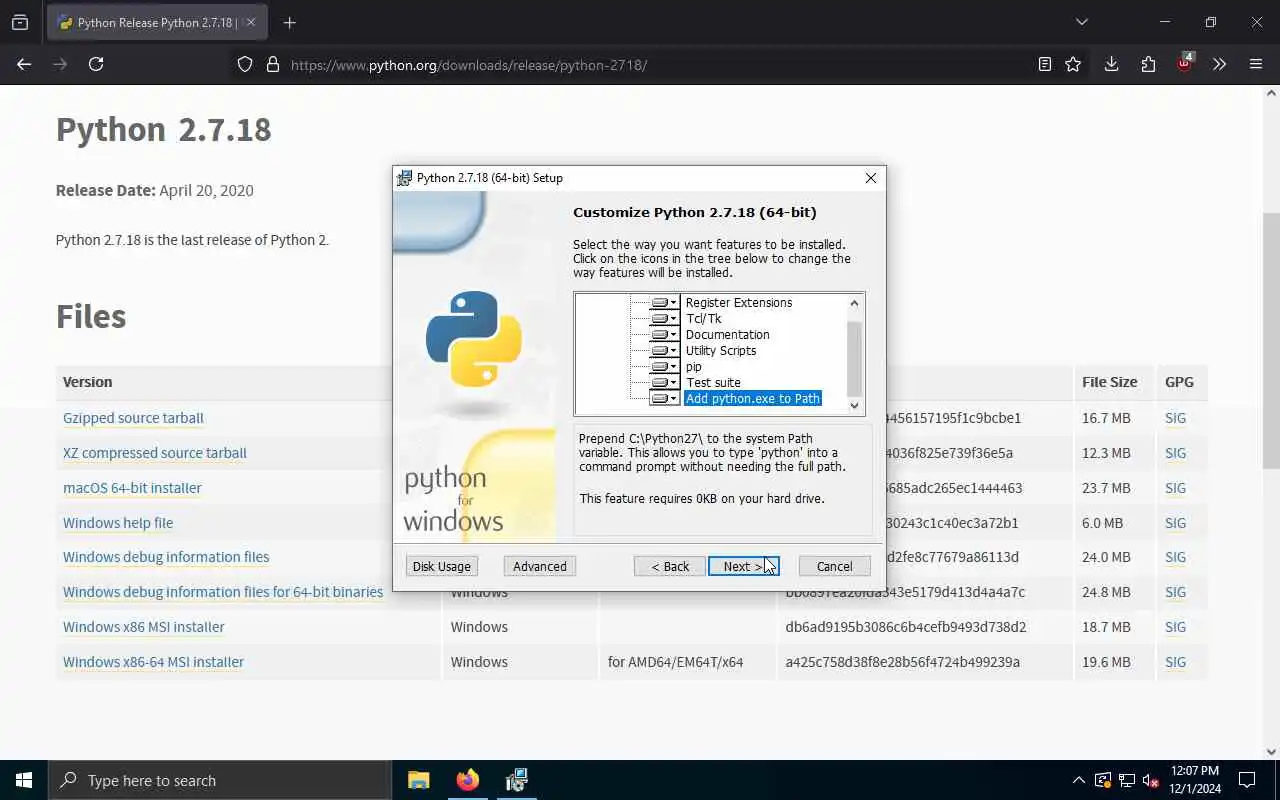Viewport: 1280px width, 800px height.
Task: Cancel the Python setup
Action: pyautogui.click(x=834, y=566)
